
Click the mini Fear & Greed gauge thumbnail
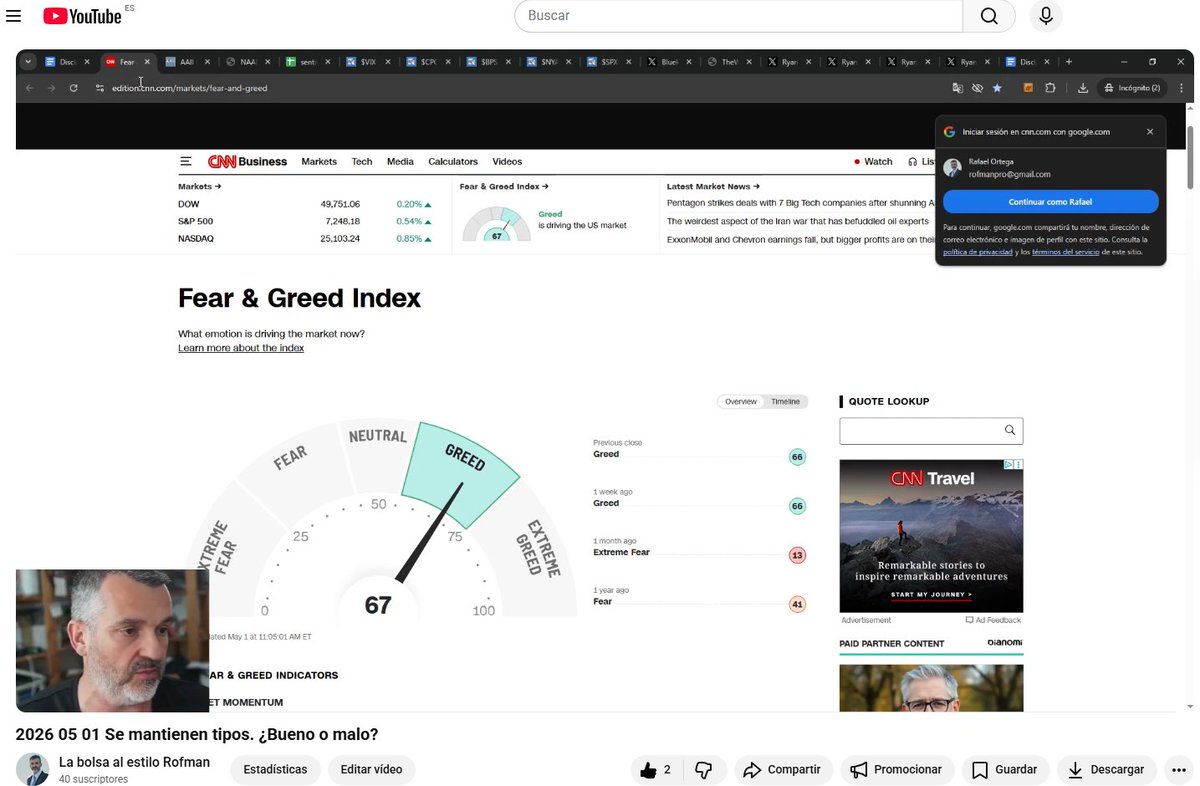tap(496, 224)
